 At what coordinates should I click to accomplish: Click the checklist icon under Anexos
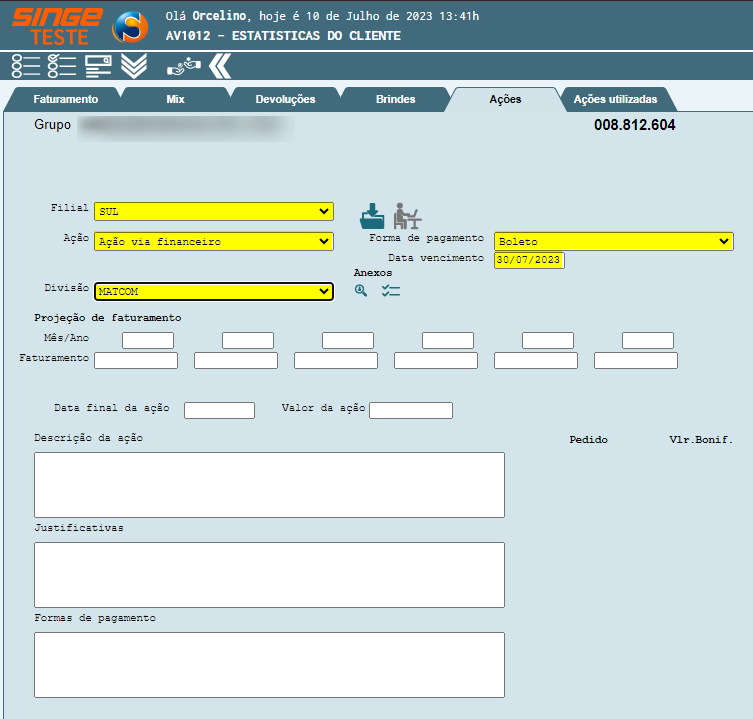click(x=390, y=291)
